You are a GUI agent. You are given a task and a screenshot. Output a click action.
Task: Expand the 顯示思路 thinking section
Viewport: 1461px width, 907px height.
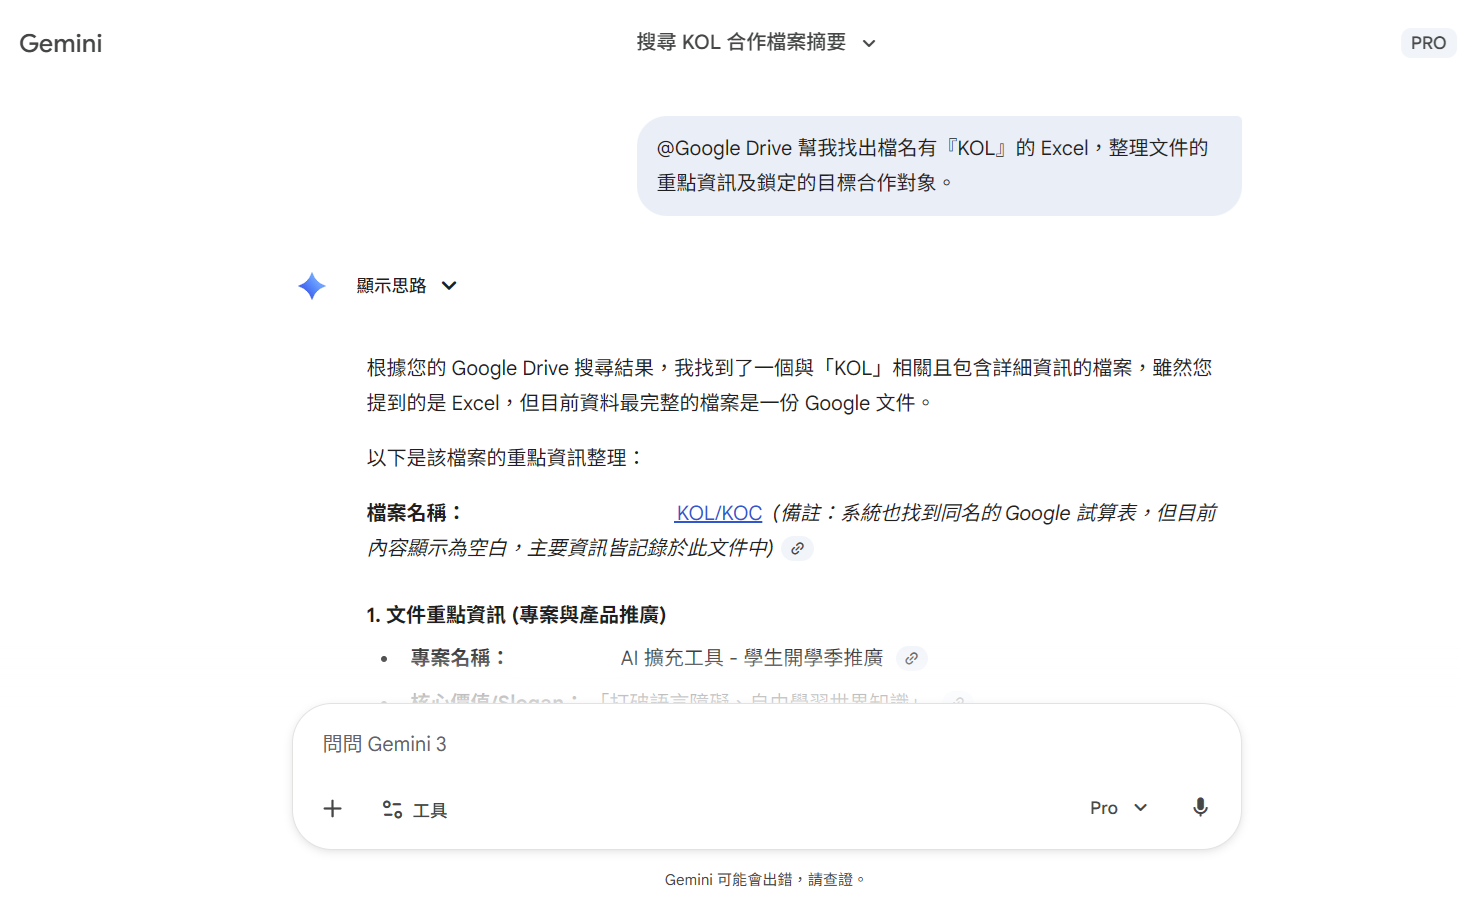[x=391, y=286]
